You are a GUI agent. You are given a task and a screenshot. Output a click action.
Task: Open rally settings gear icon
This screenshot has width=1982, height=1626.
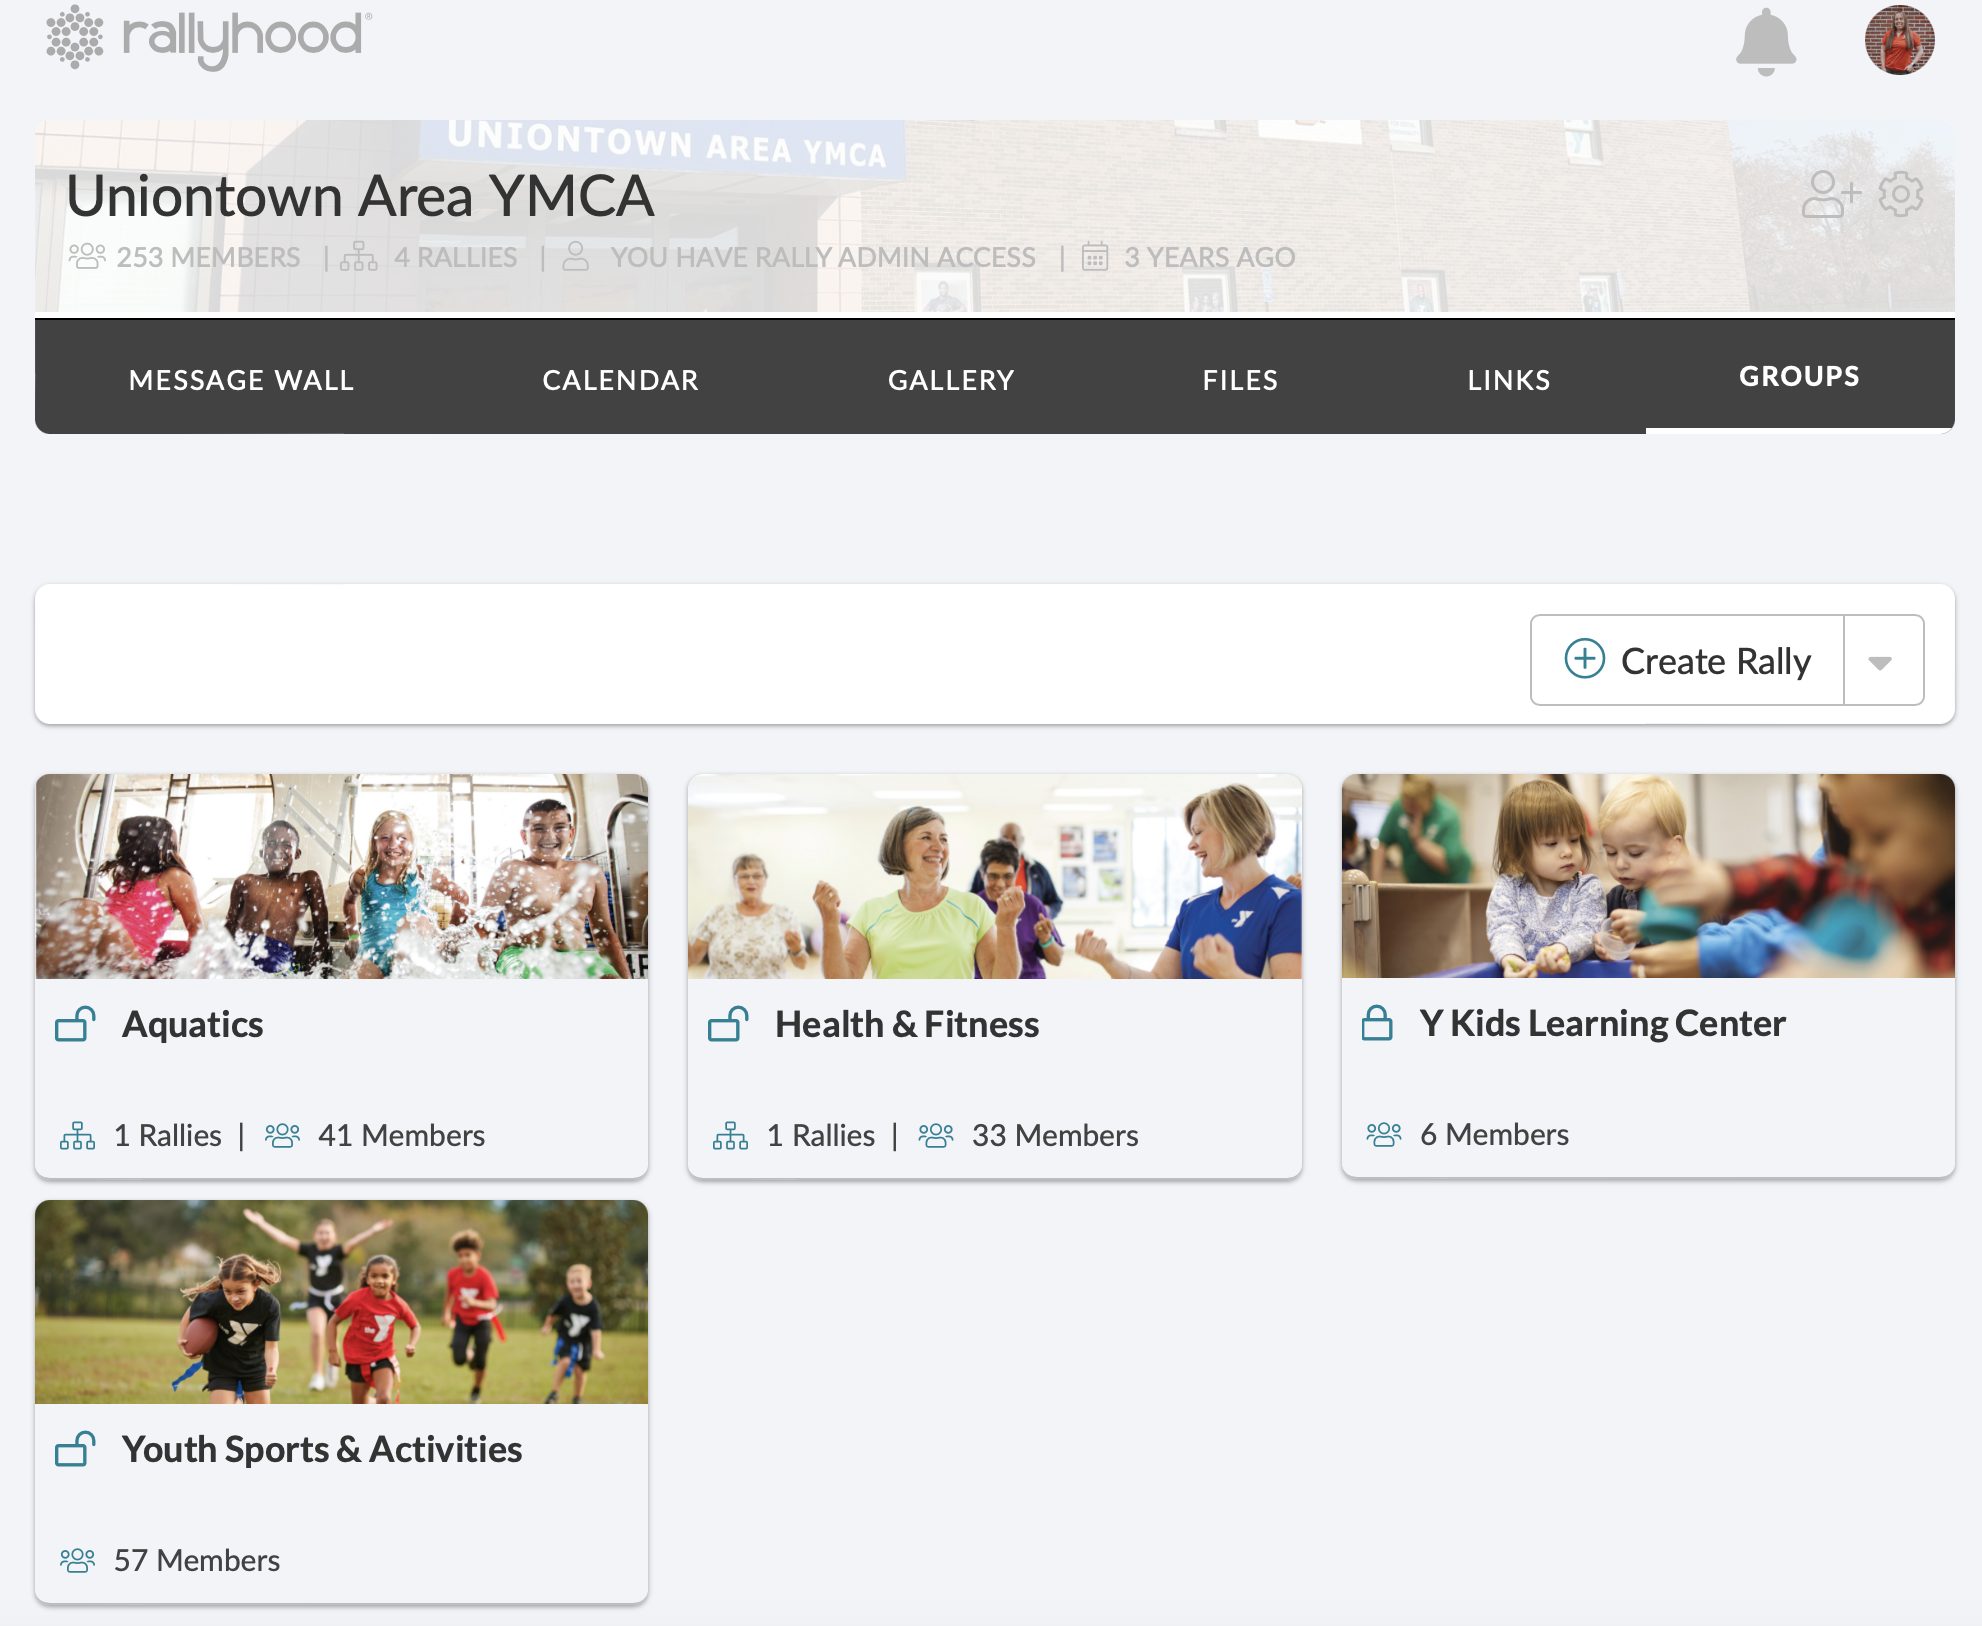tap(1900, 194)
